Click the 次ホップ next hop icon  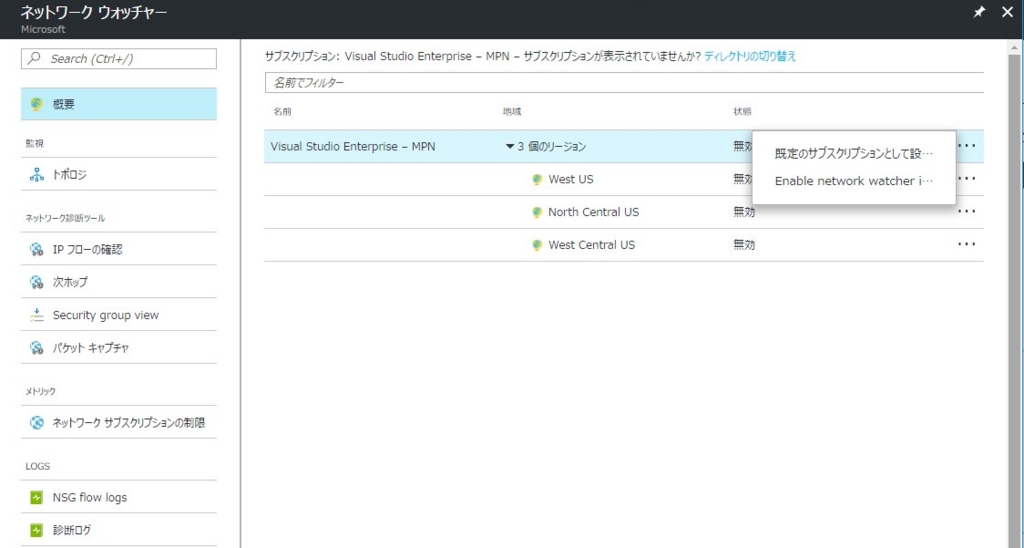[x=37, y=282]
